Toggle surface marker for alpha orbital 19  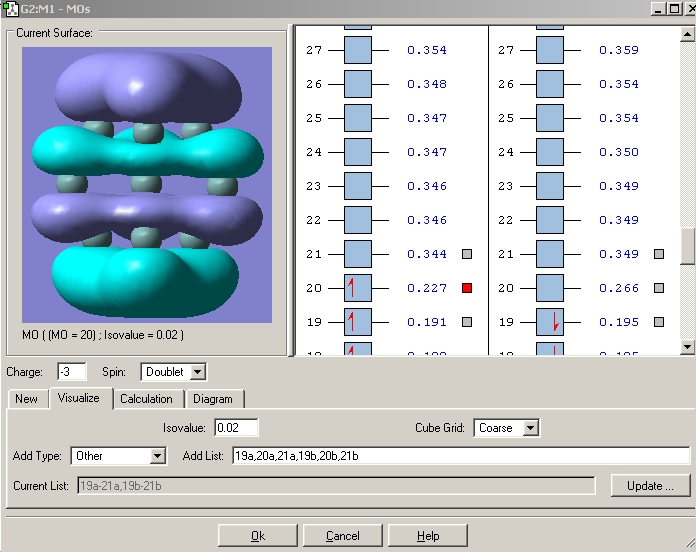tap(467, 322)
